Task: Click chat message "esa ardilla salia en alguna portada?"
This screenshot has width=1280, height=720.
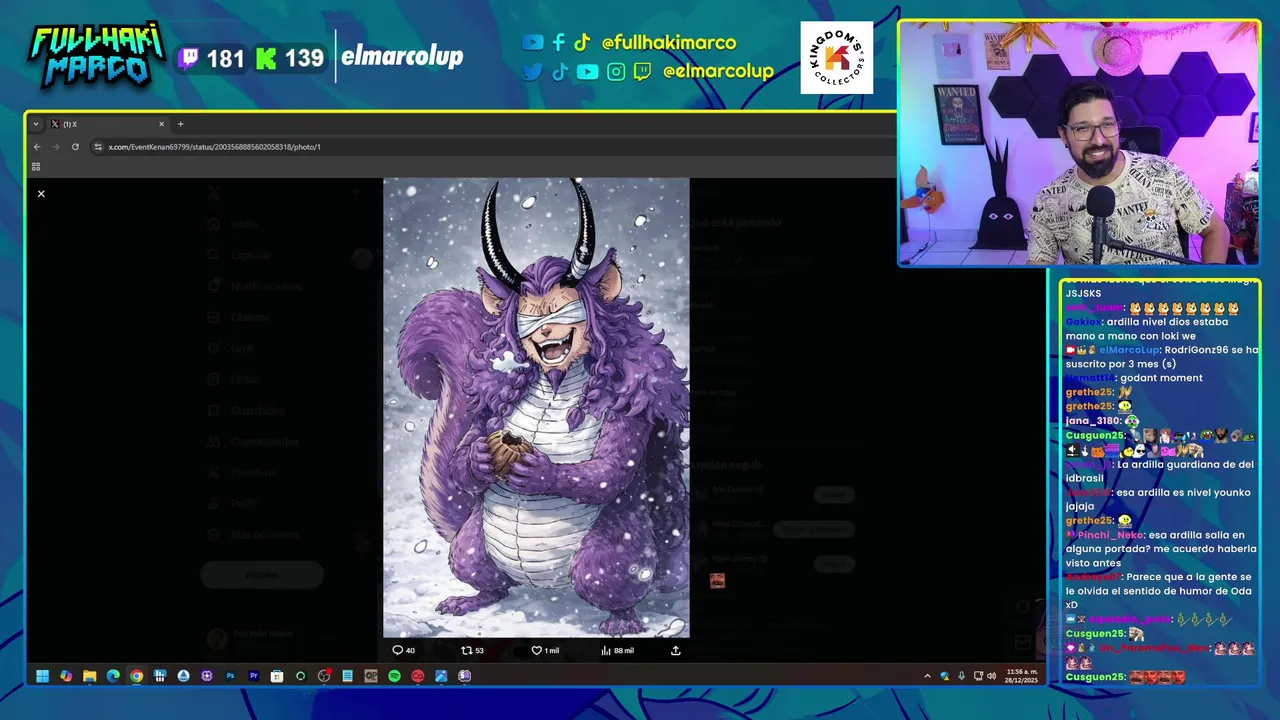Action: (1160, 549)
